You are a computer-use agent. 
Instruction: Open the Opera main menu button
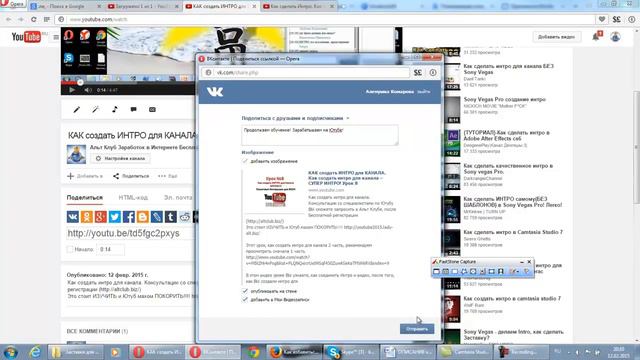pos(13,4)
